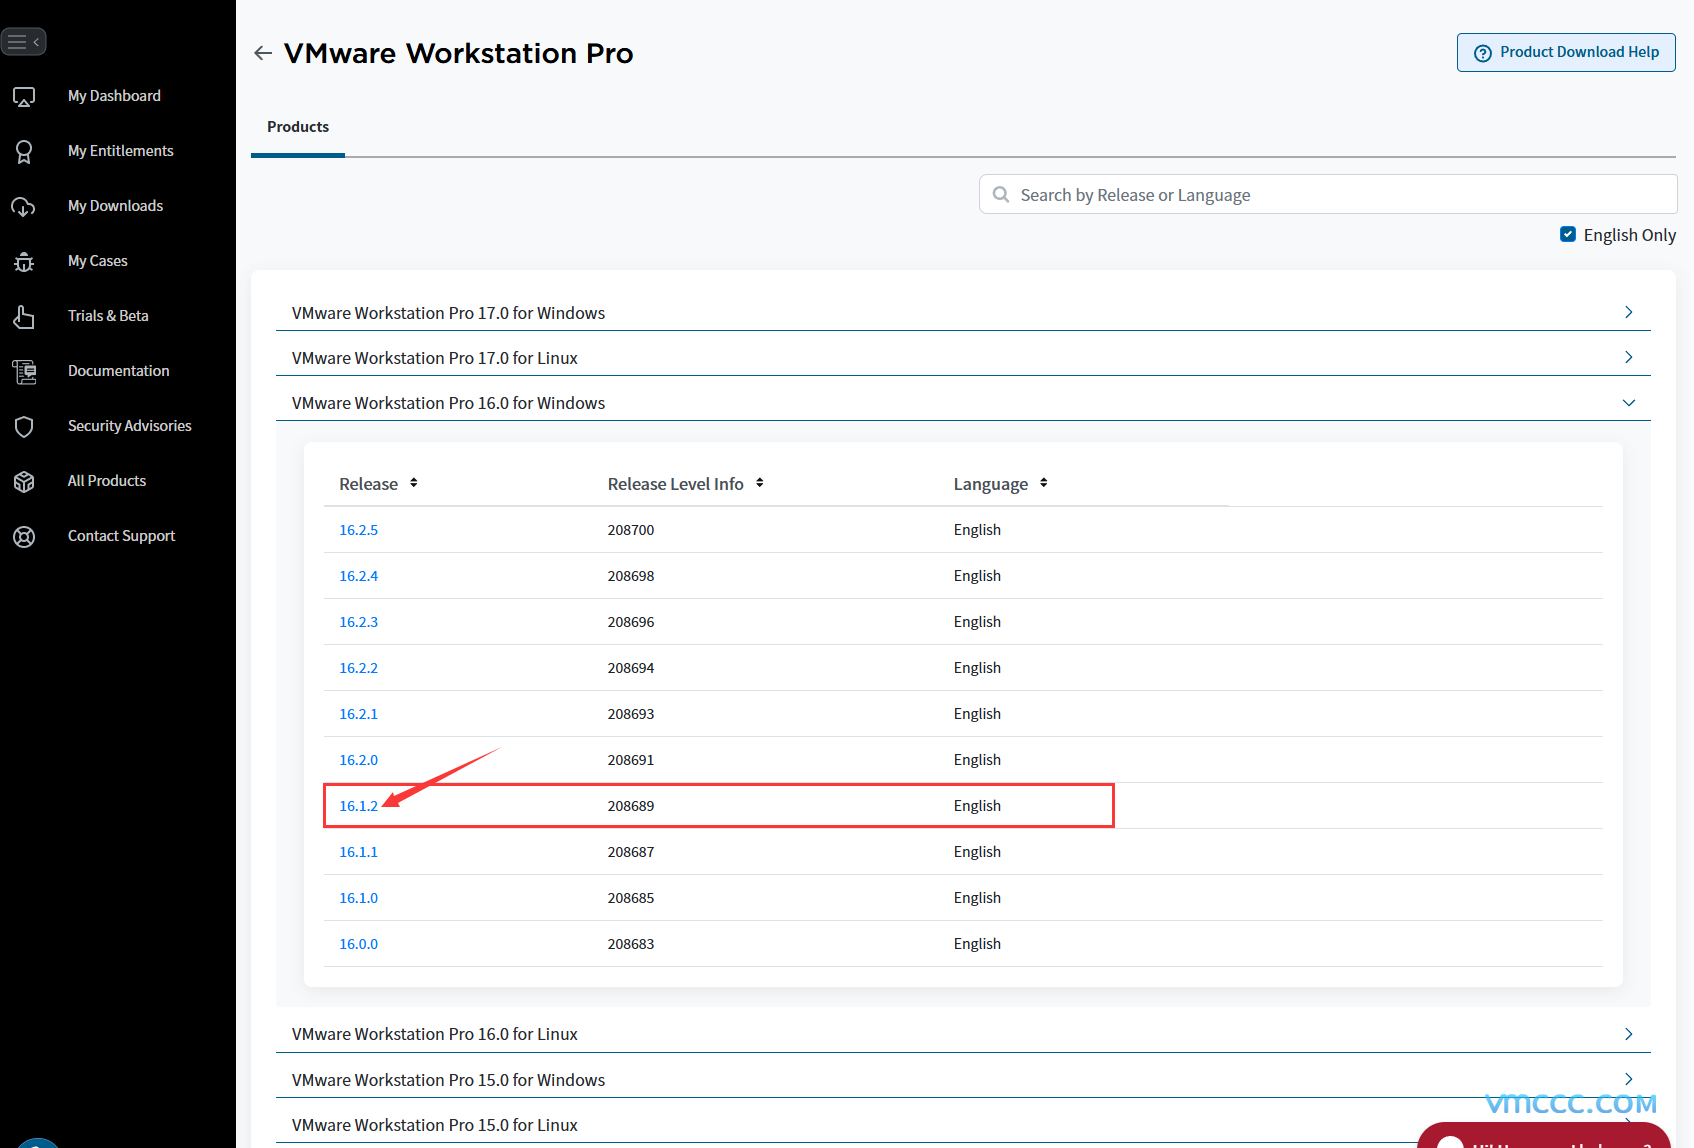Open My Downloads menu item

pyautogui.click(x=115, y=206)
